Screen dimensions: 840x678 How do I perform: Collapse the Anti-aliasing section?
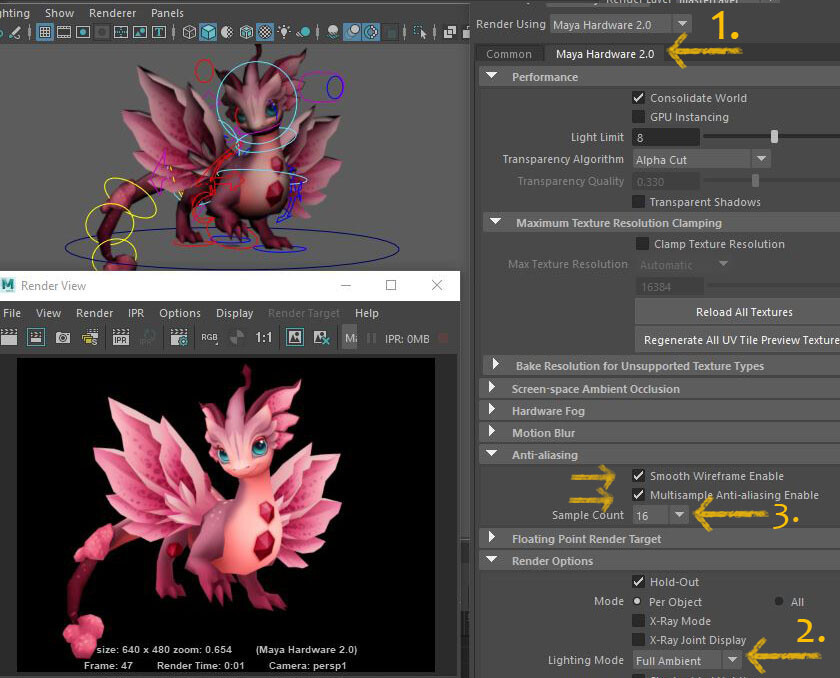click(493, 454)
